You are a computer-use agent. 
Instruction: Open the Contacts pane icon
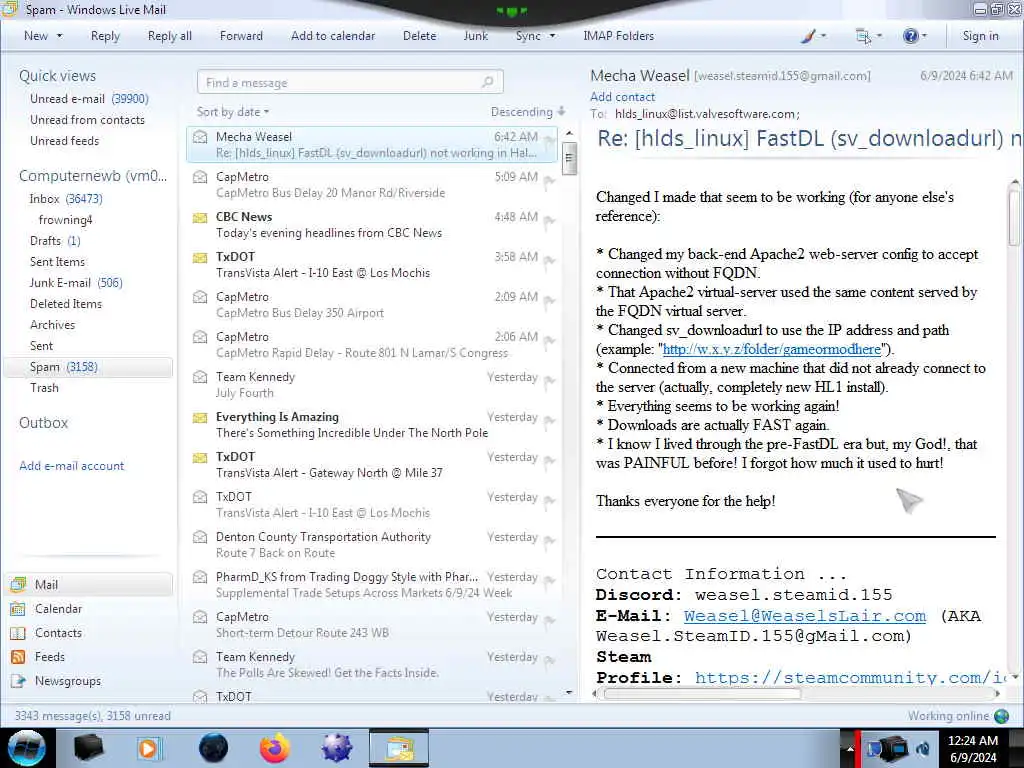coord(18,633)
